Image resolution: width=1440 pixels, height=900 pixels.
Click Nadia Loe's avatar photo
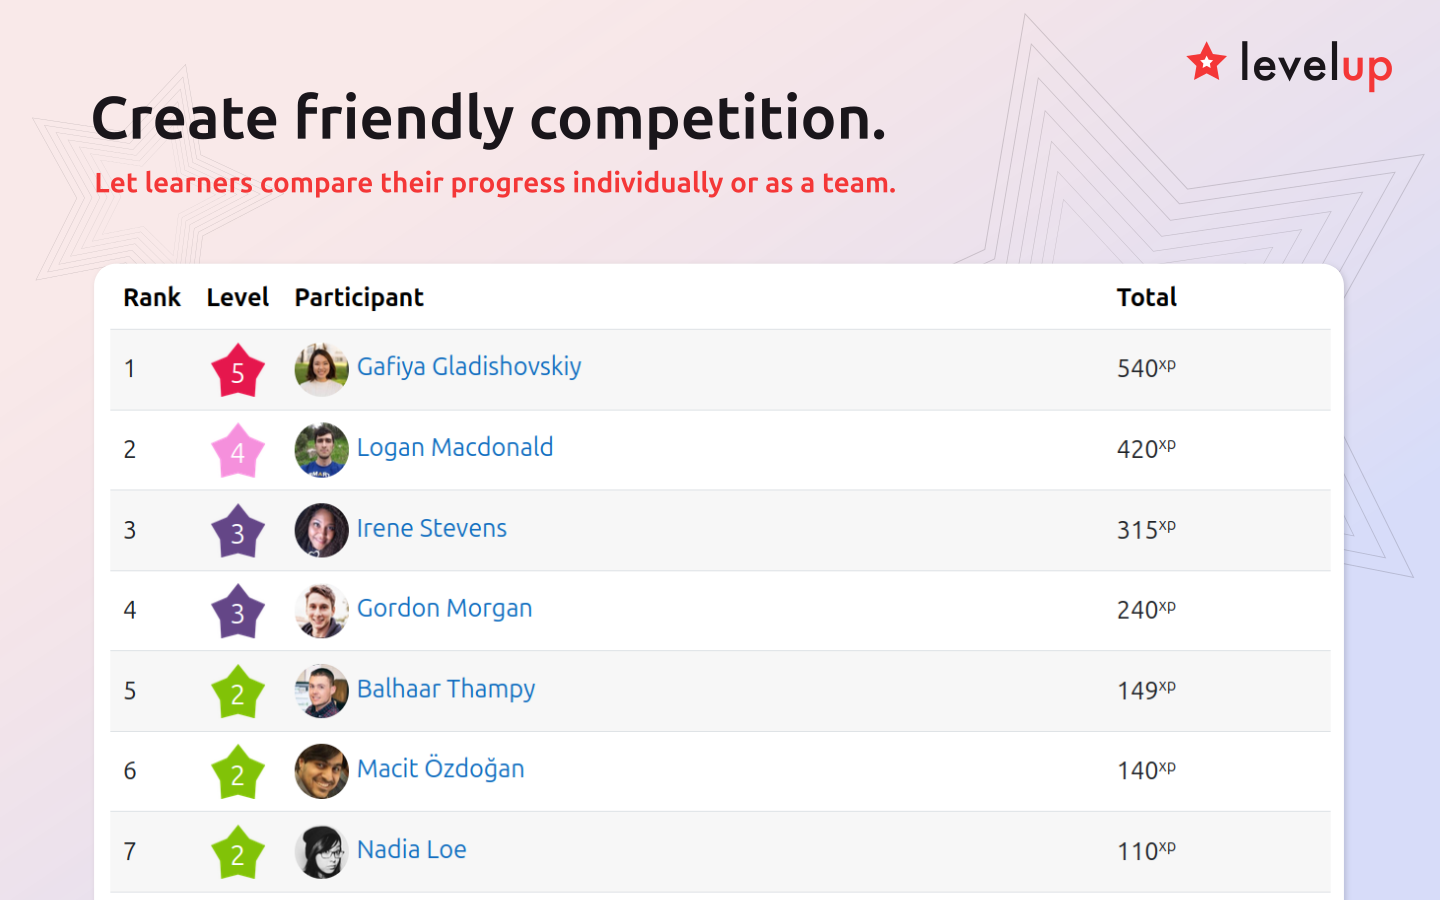point(322,852)
